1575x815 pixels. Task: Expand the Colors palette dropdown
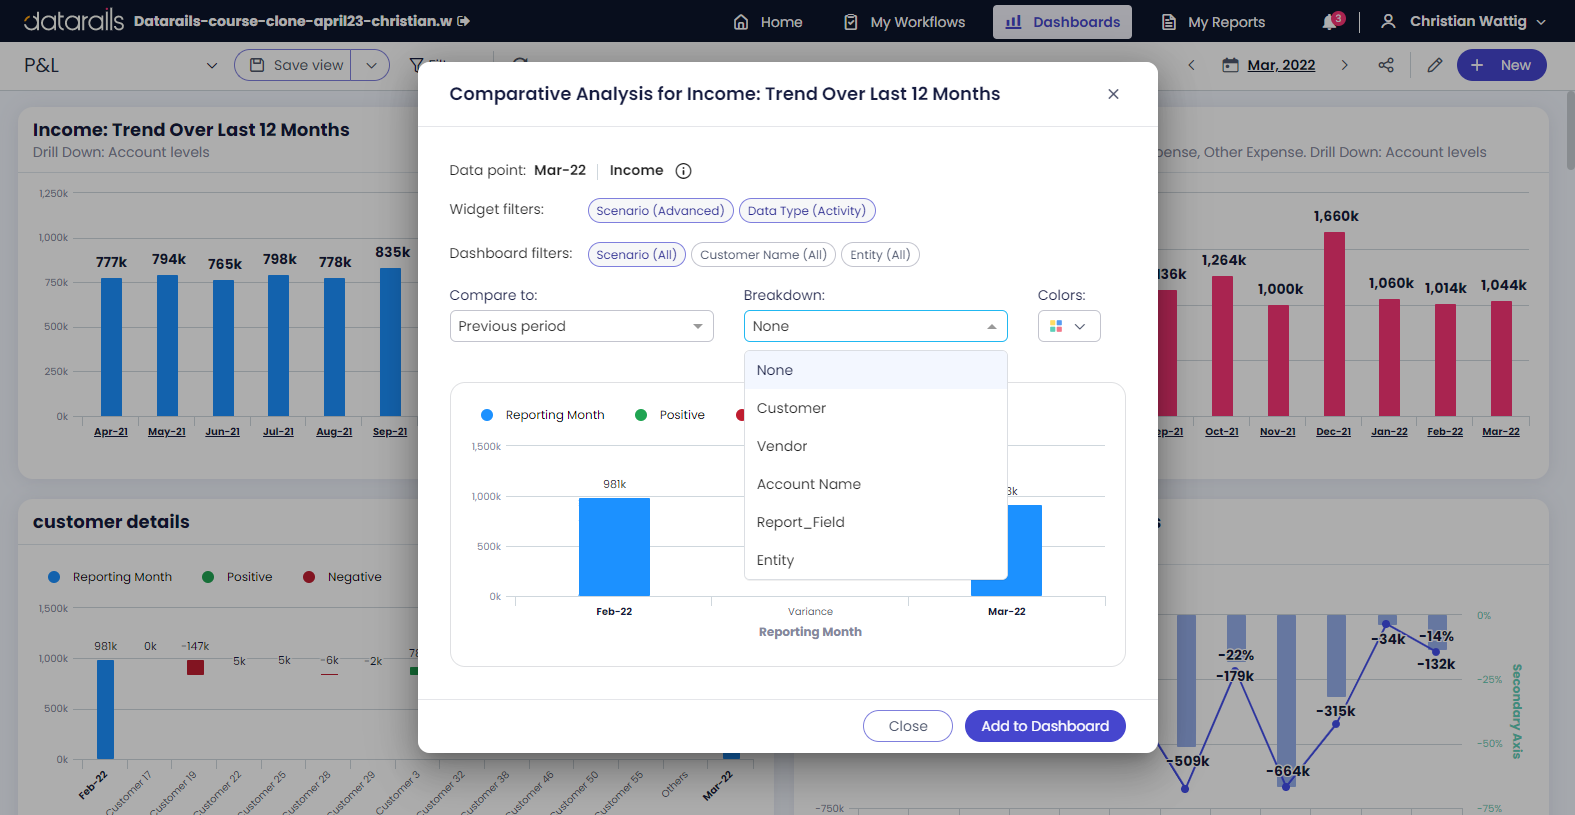click(1069, 326)
